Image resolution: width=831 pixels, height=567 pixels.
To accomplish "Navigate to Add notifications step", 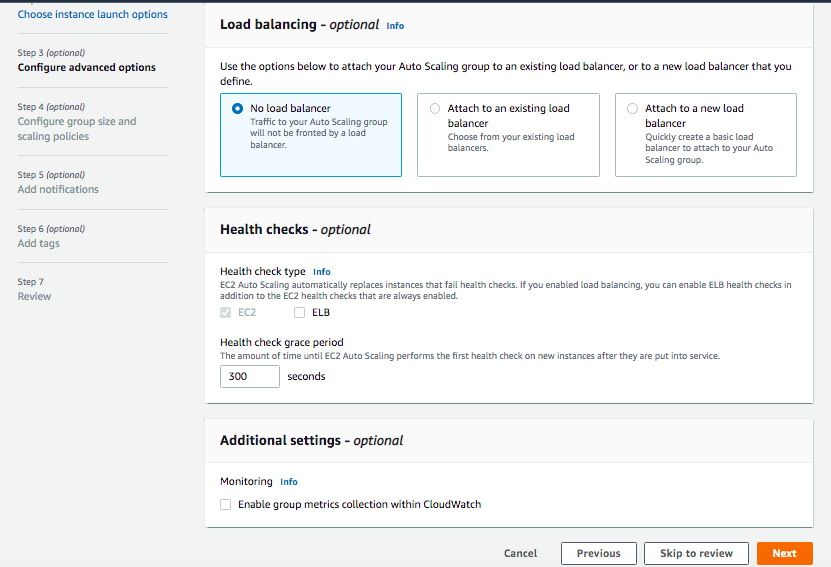I will tap(58, 189).
